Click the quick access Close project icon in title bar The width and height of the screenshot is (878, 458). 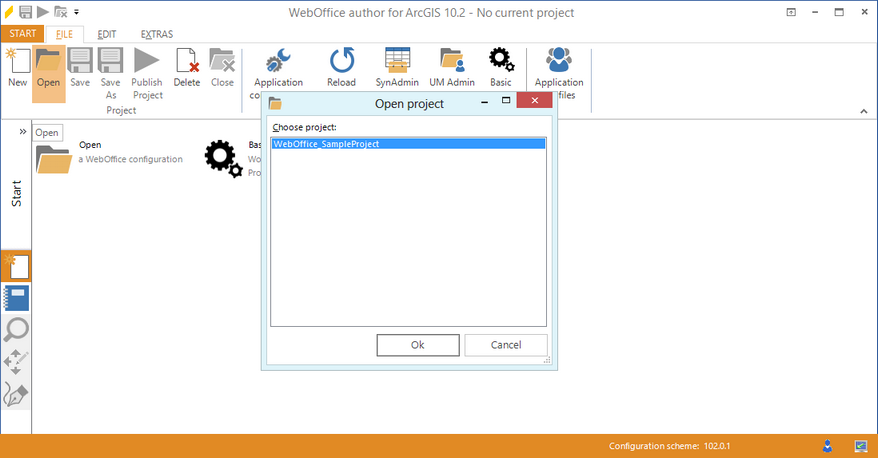tap(60, 12)
